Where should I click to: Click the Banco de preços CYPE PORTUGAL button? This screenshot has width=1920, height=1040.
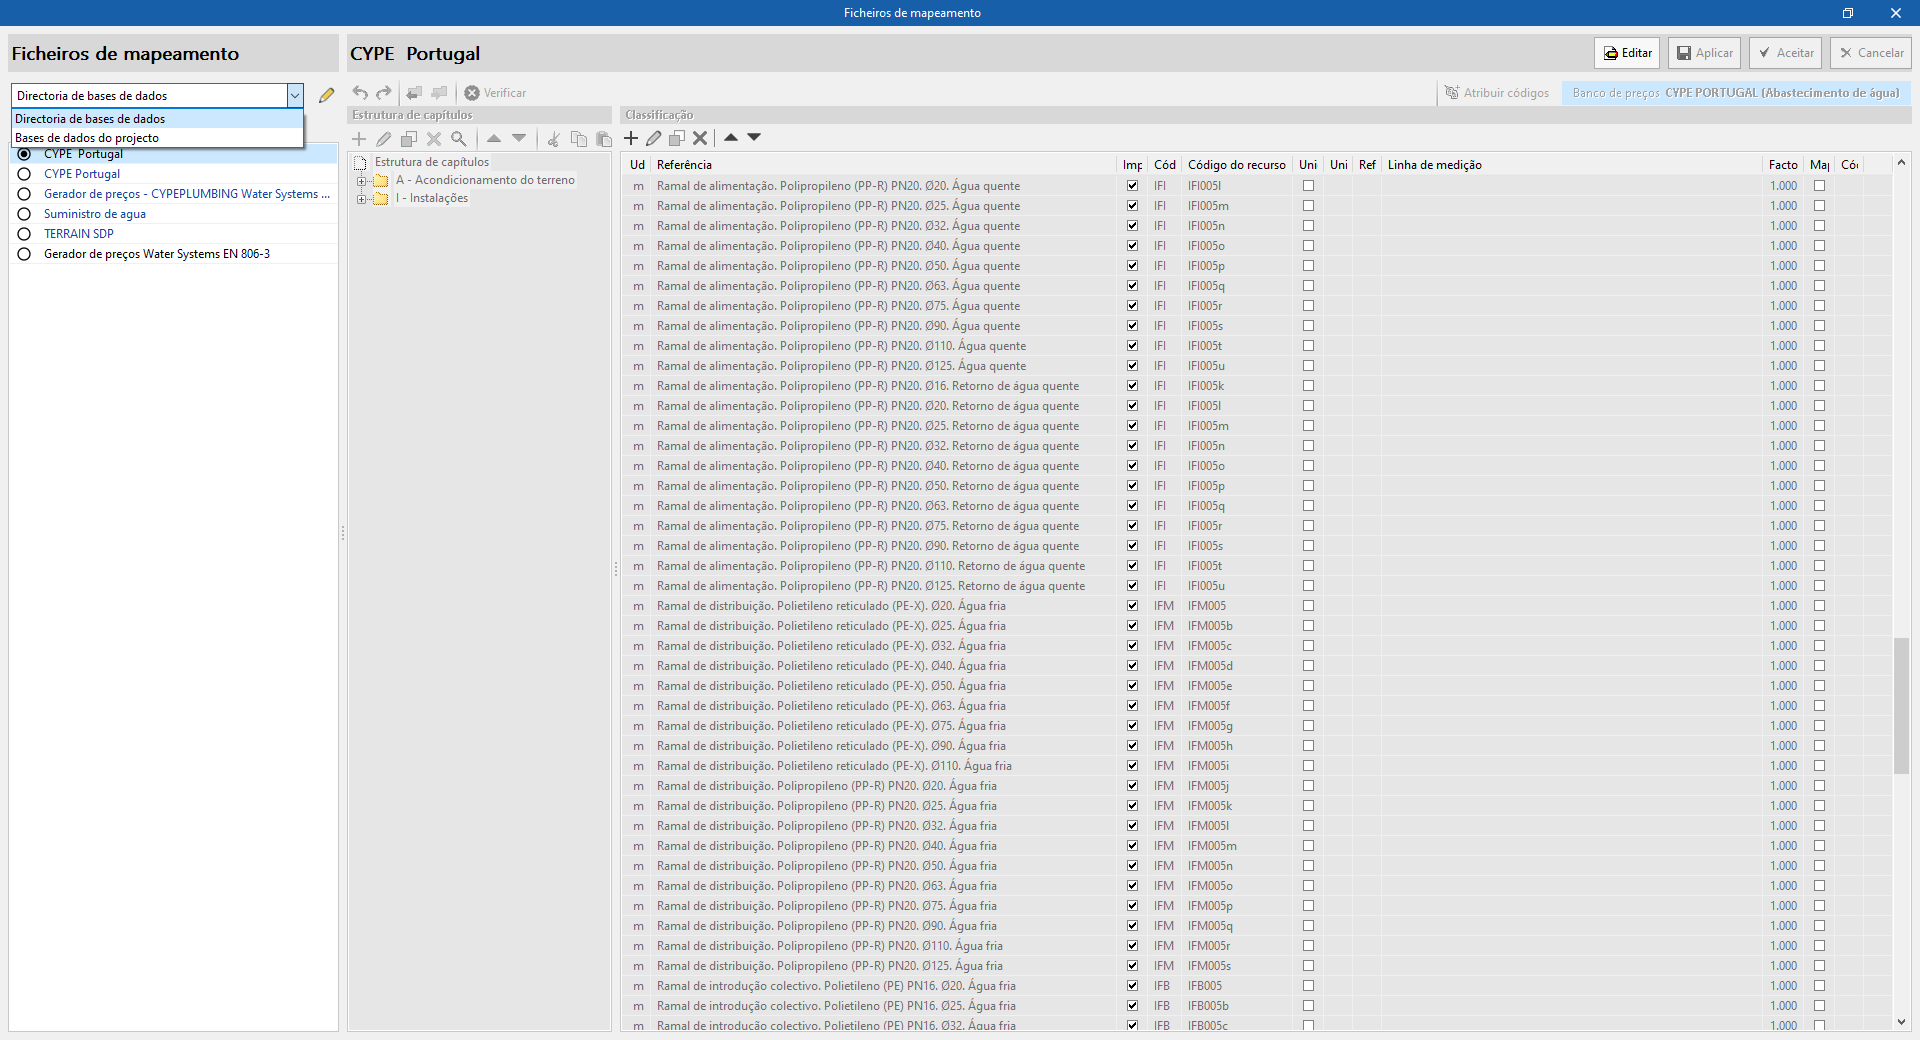[x=1736, y=93]
